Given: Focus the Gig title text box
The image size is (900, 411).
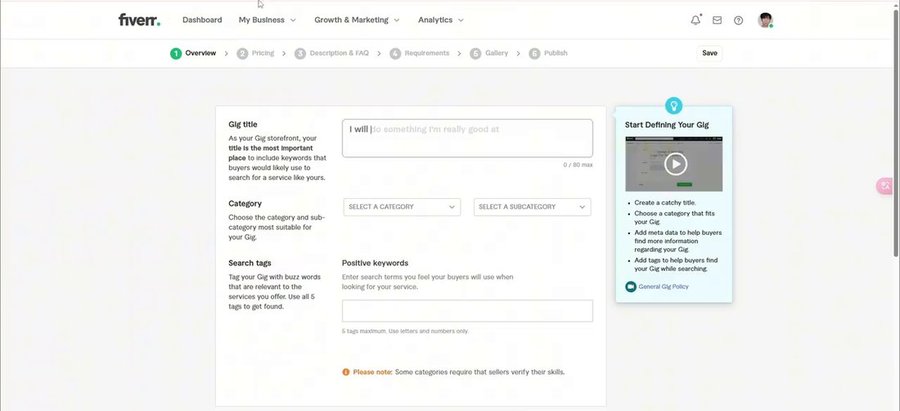Looking at the screenshot, I should click(467, 138).
